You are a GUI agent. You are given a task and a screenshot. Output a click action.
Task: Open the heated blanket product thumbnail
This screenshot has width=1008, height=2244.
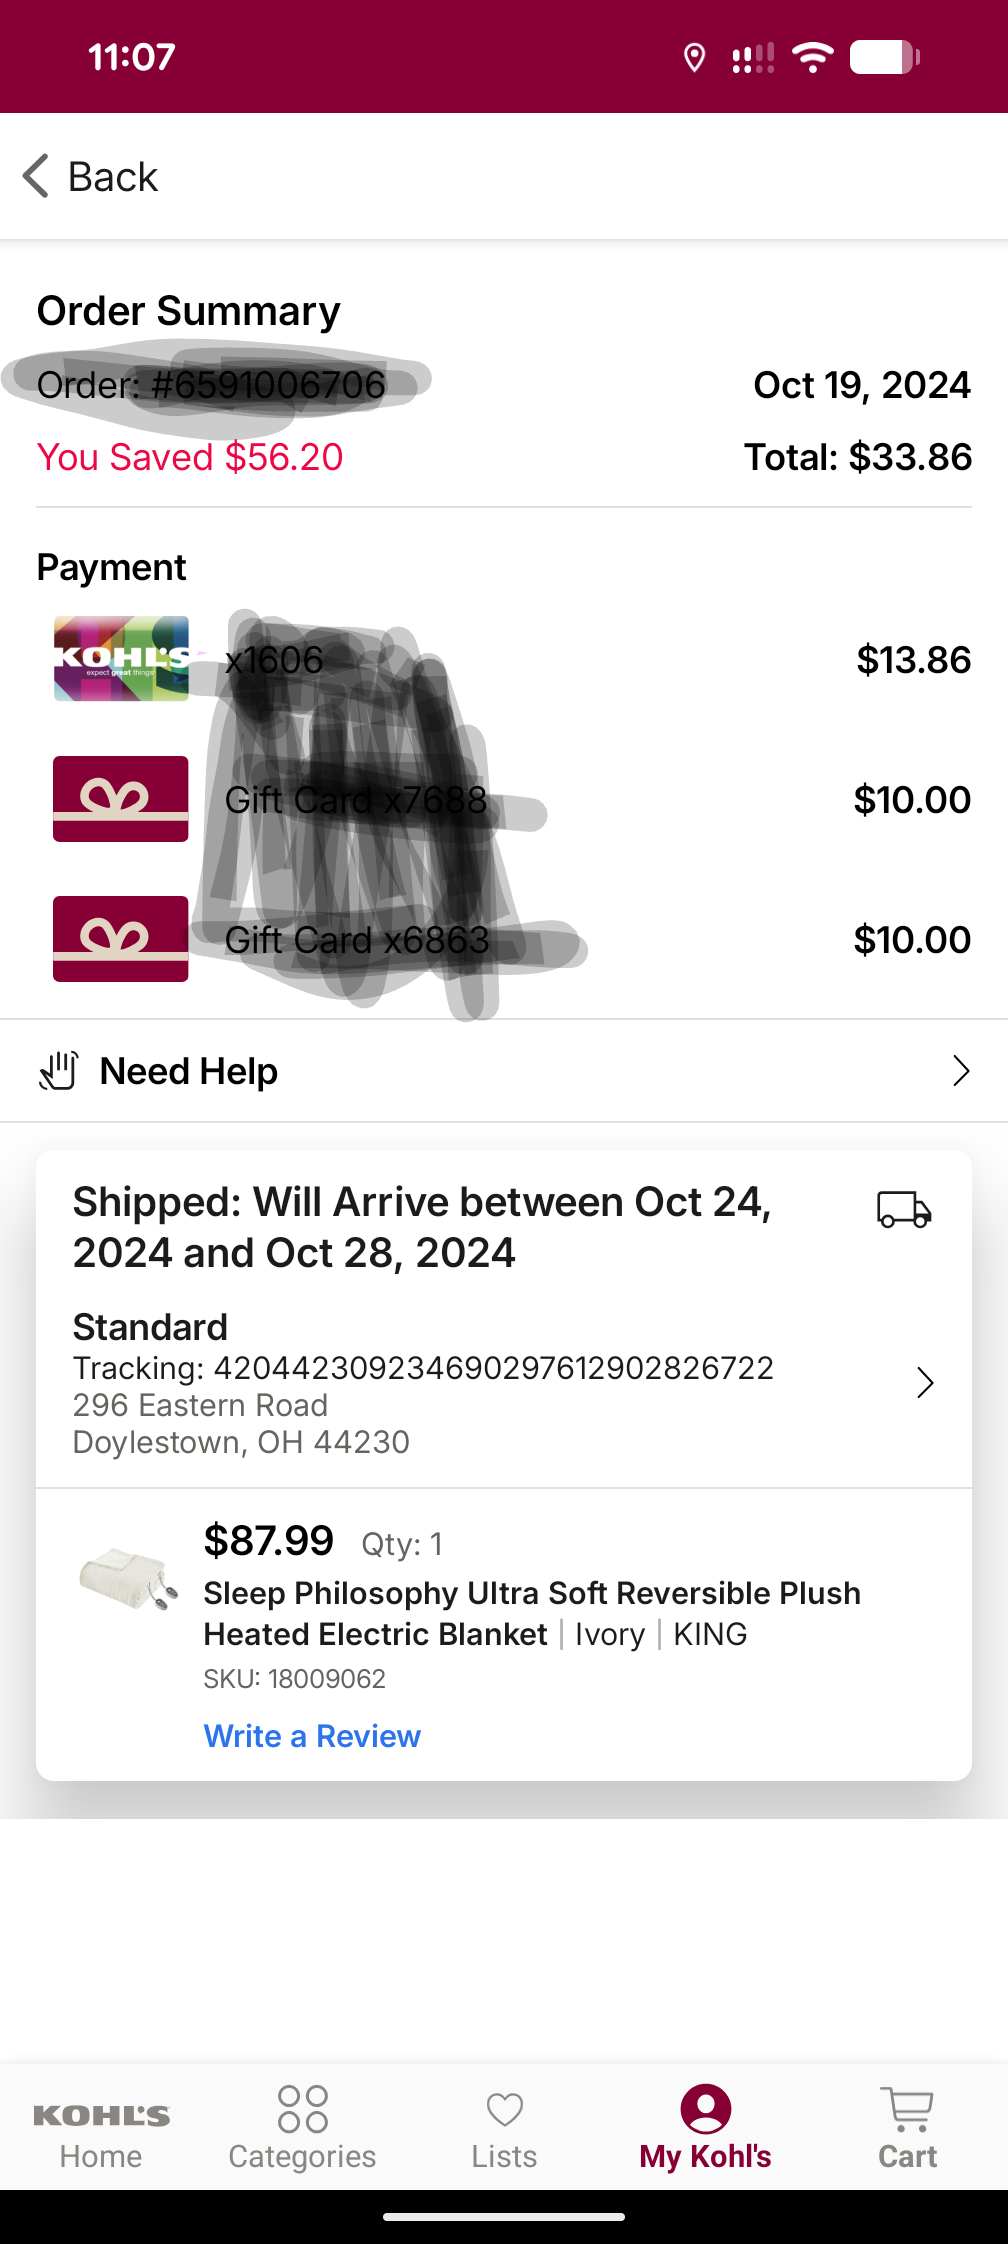click(129, 1578)
